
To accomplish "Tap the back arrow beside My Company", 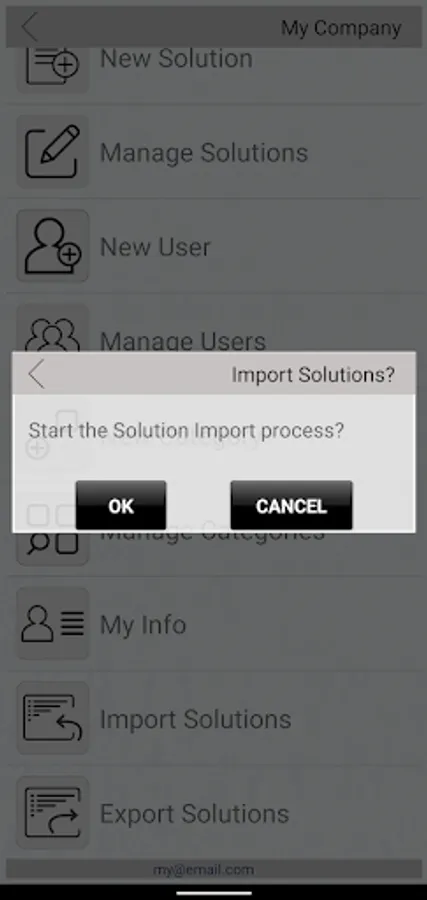I will (29, 26).
